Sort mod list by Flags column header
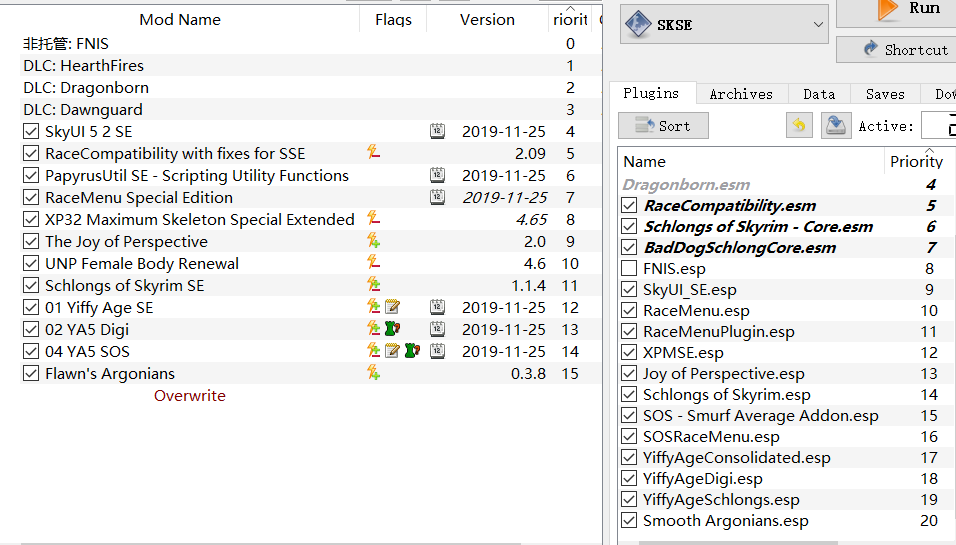Screen dimensions: 956x545 click(x=393, y=19)
